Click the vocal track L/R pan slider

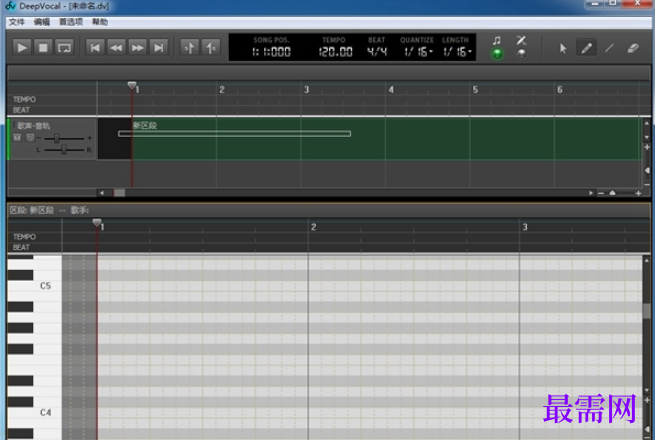pyautogui.click(x=64, y=150)
